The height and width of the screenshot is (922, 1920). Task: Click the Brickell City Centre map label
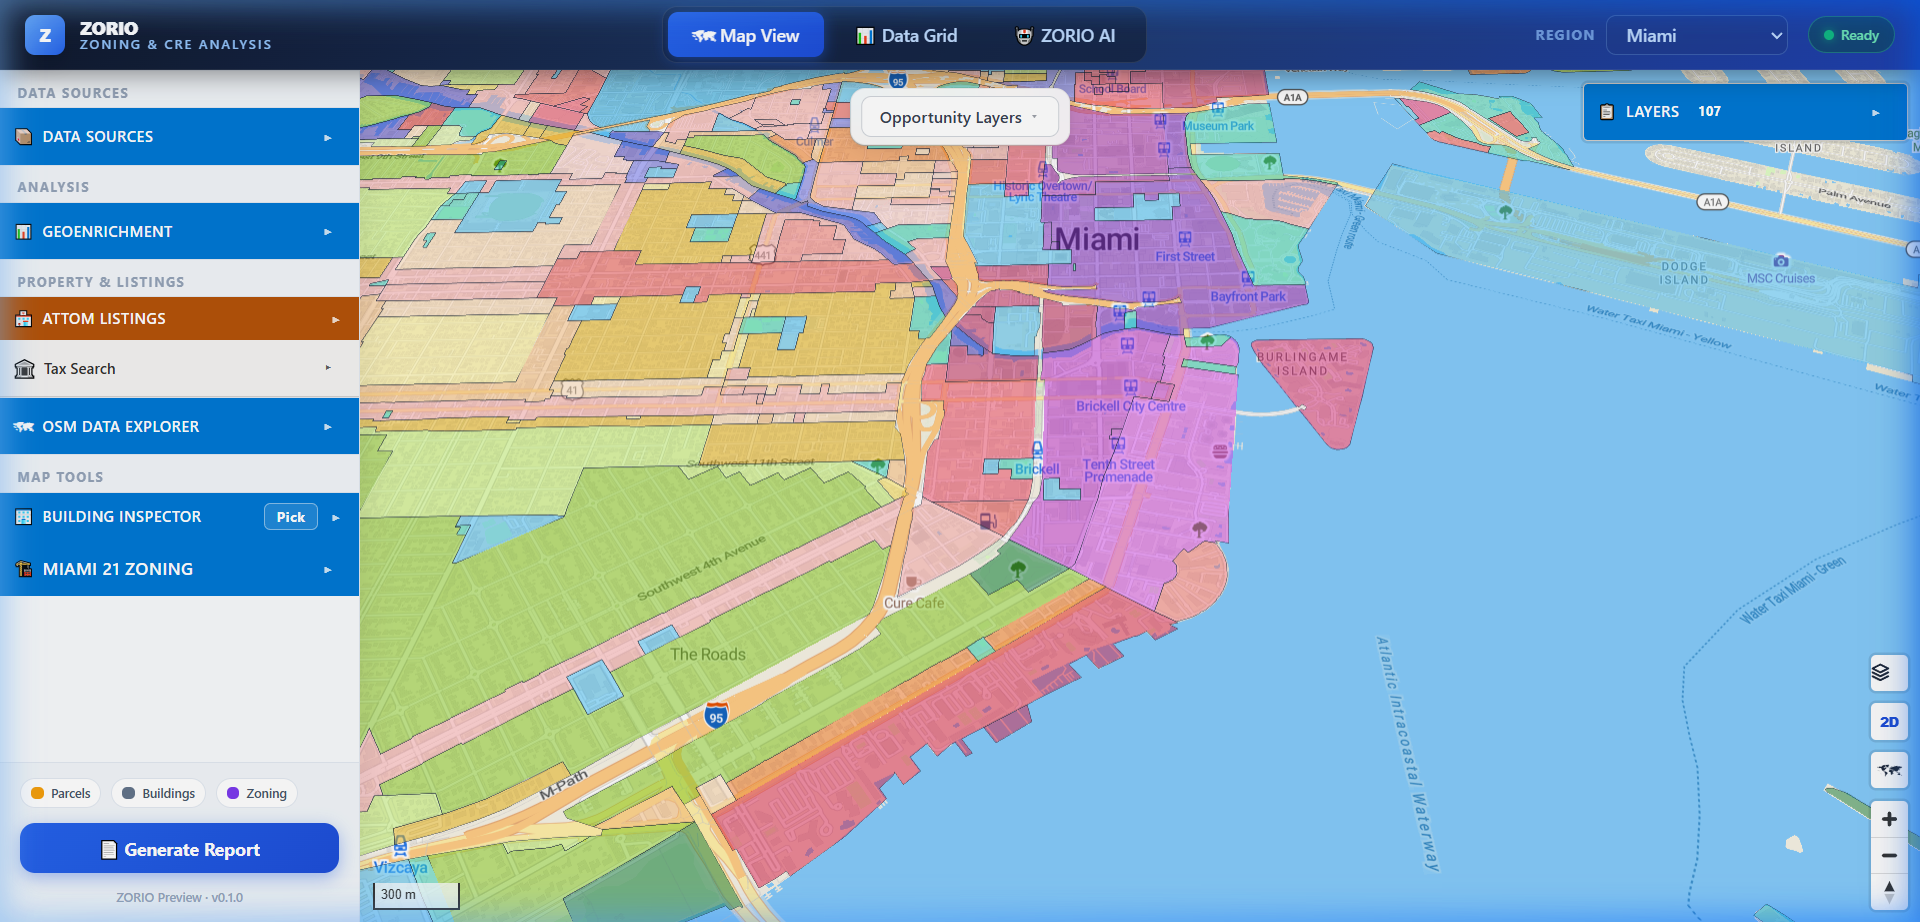[x=1131, y=406]
